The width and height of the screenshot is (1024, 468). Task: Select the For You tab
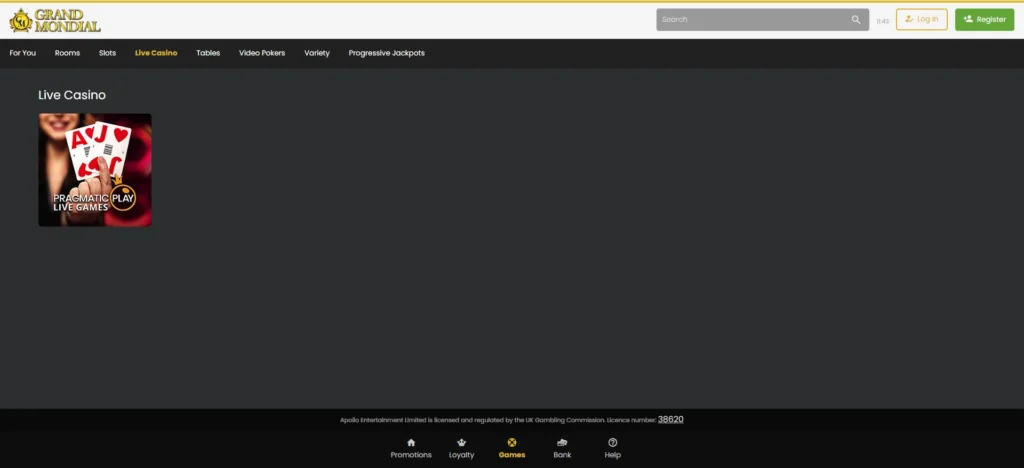pyautogui.click(x=23, y=53)
